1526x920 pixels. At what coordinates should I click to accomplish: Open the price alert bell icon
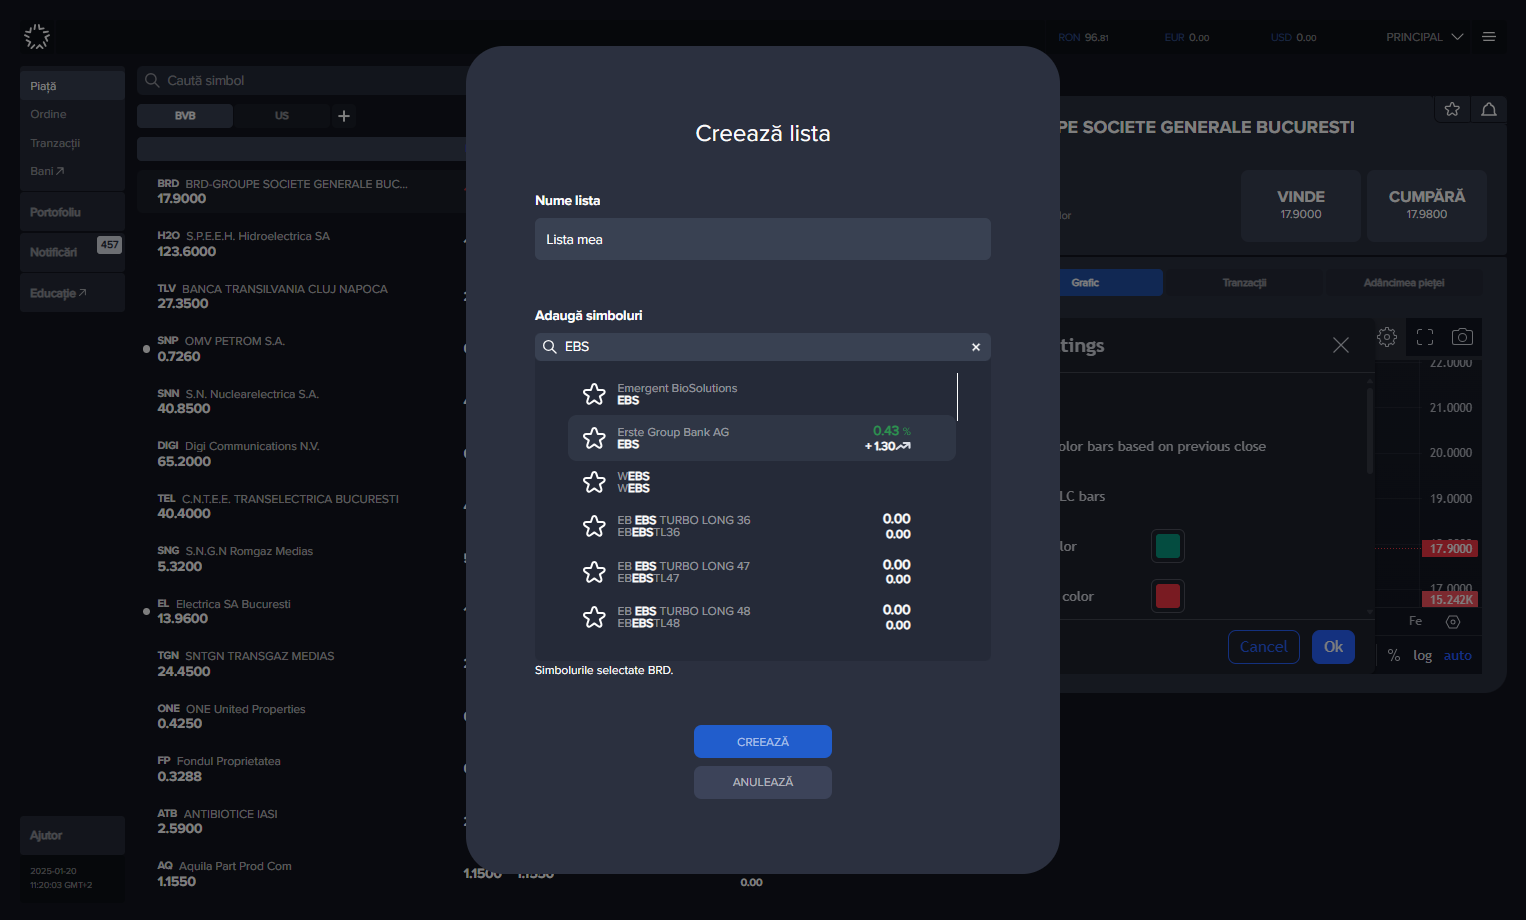coord(1489,109)
